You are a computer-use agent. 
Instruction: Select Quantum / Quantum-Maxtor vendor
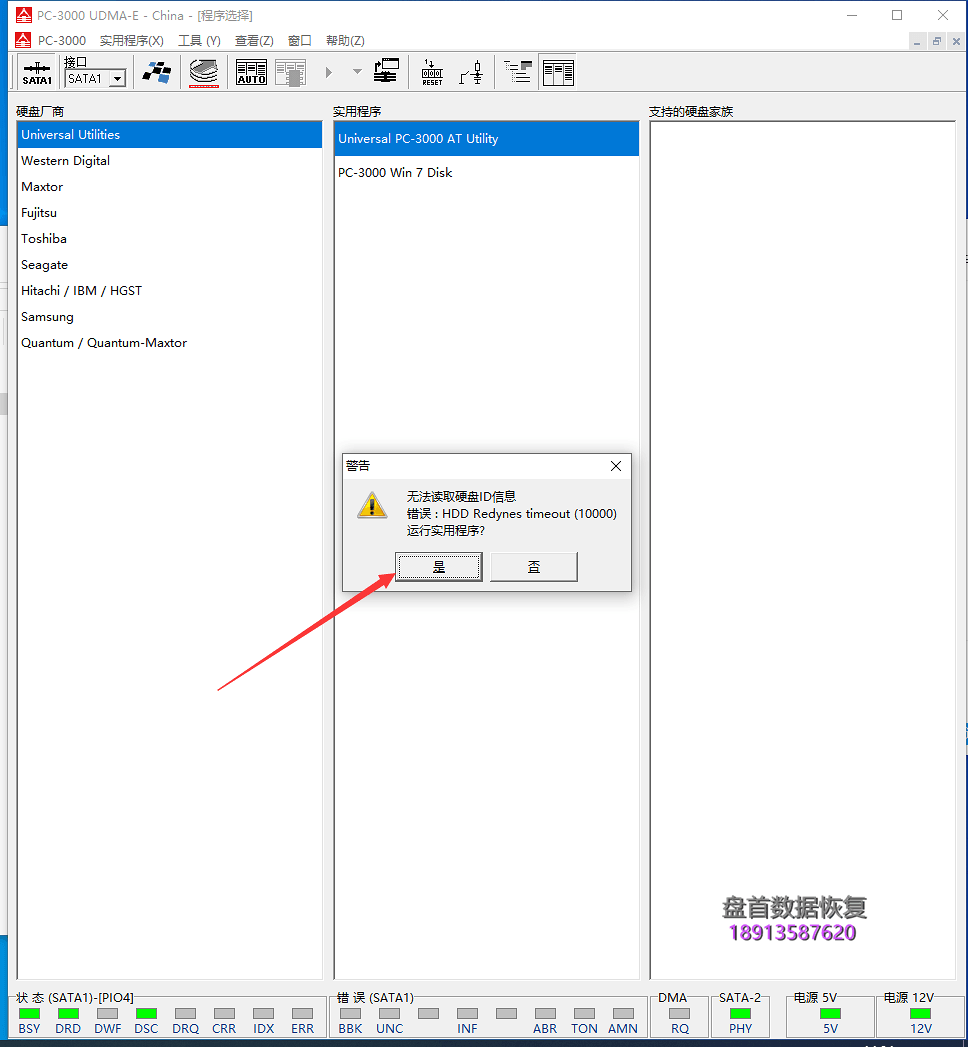click(x=170, y=343)
